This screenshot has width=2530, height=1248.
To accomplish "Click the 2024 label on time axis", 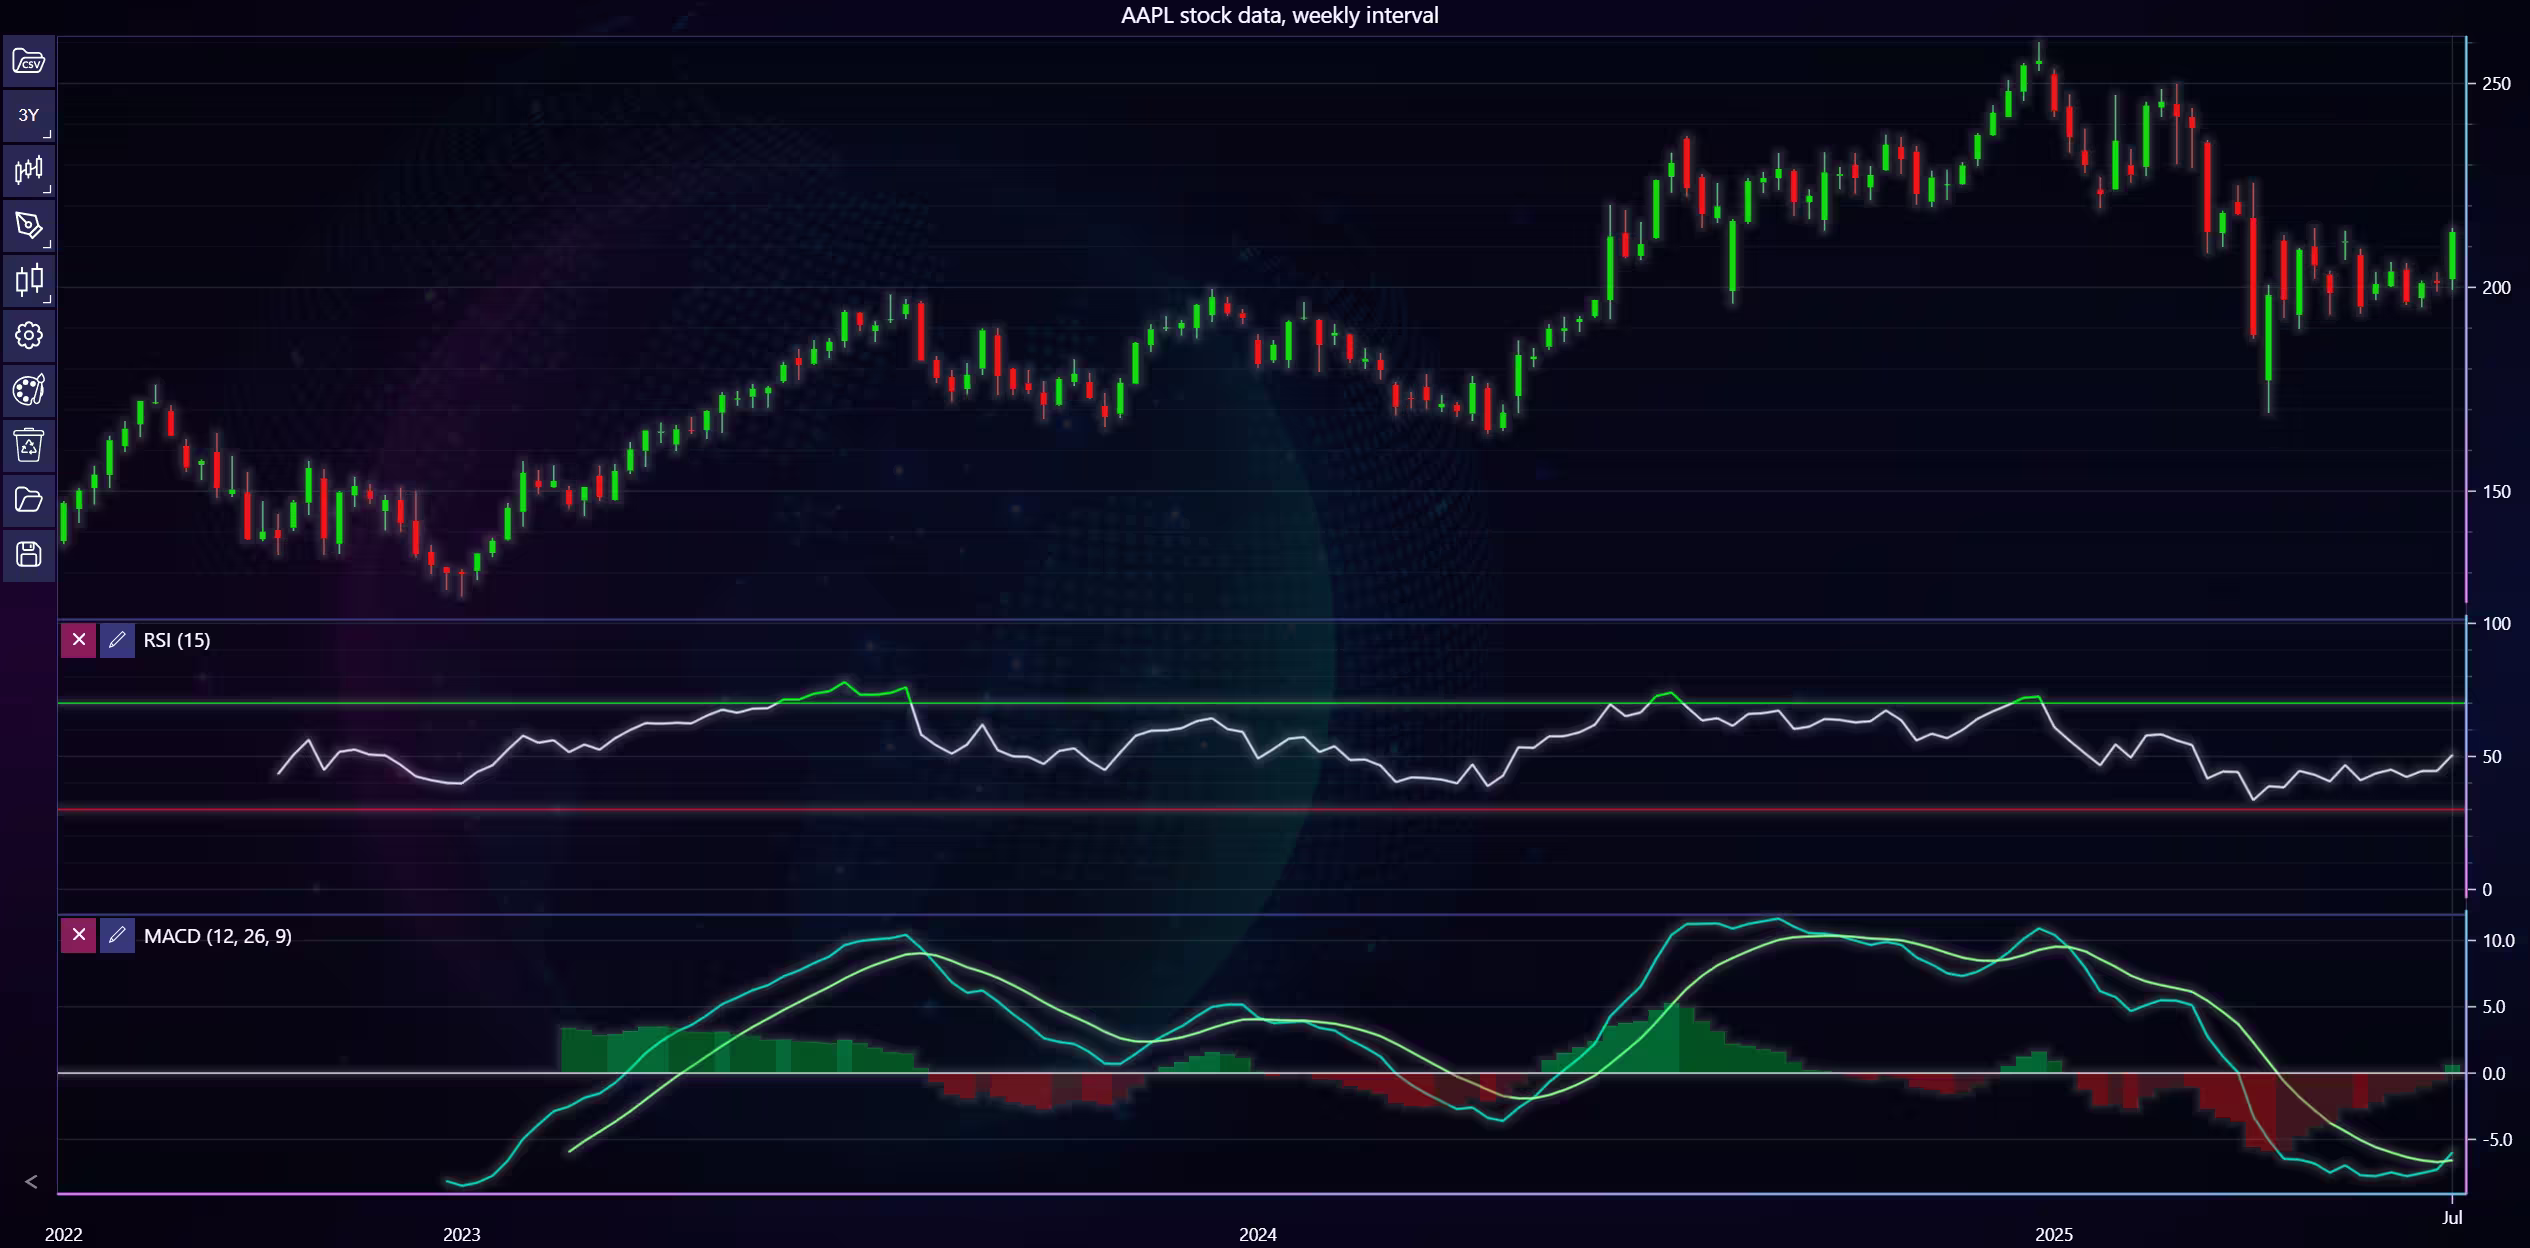I will click(1258, 1235).
